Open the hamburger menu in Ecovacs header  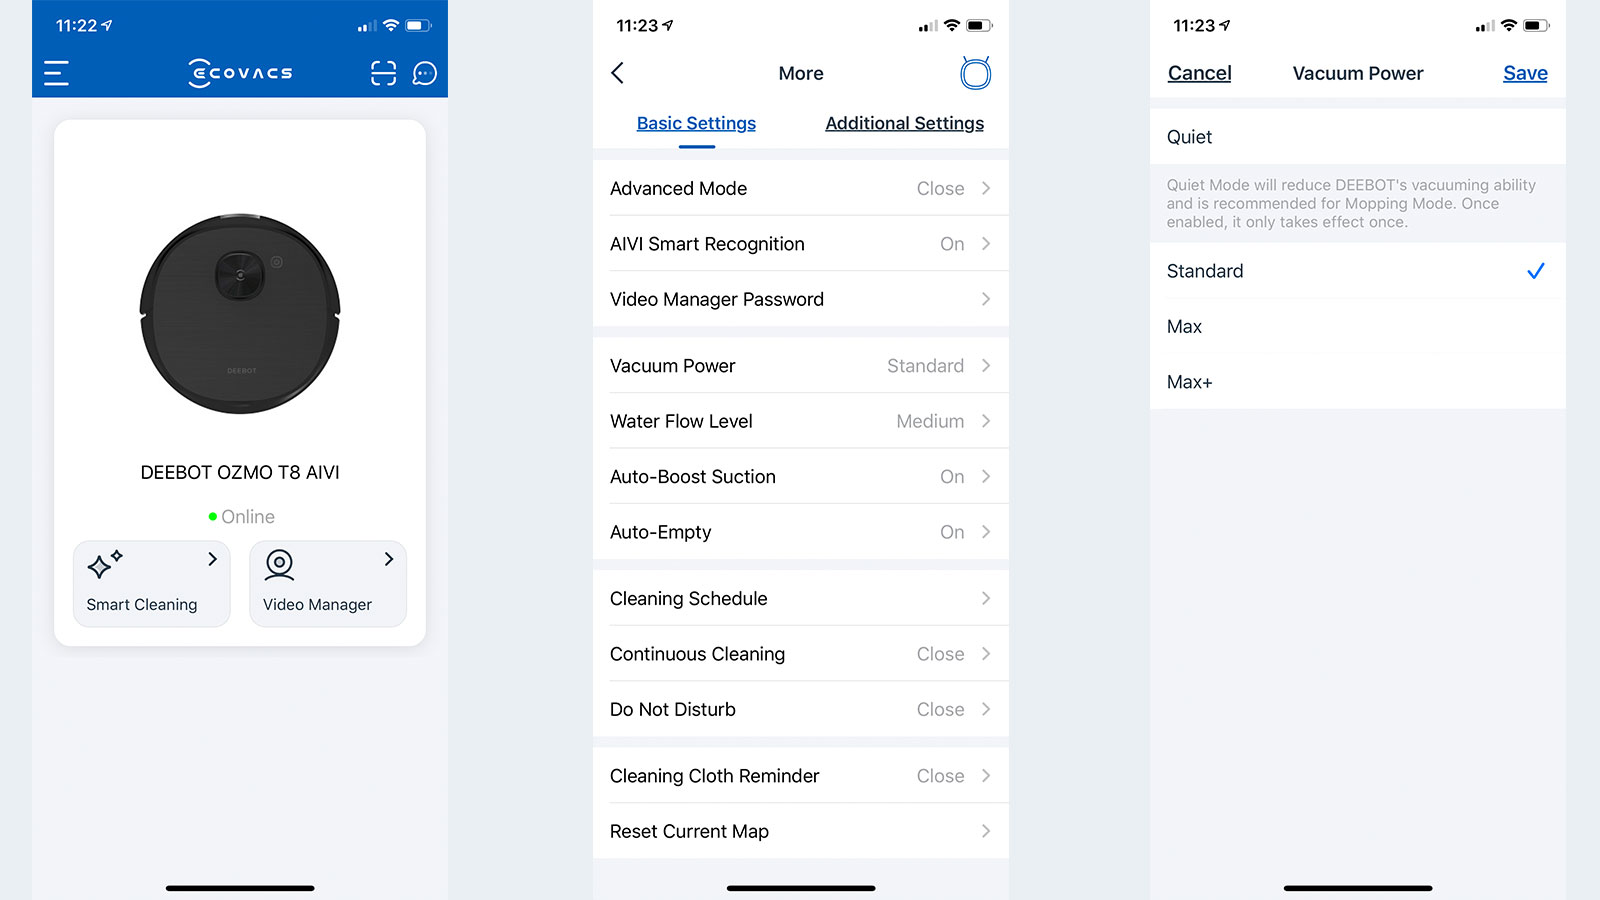coord(56,73)
